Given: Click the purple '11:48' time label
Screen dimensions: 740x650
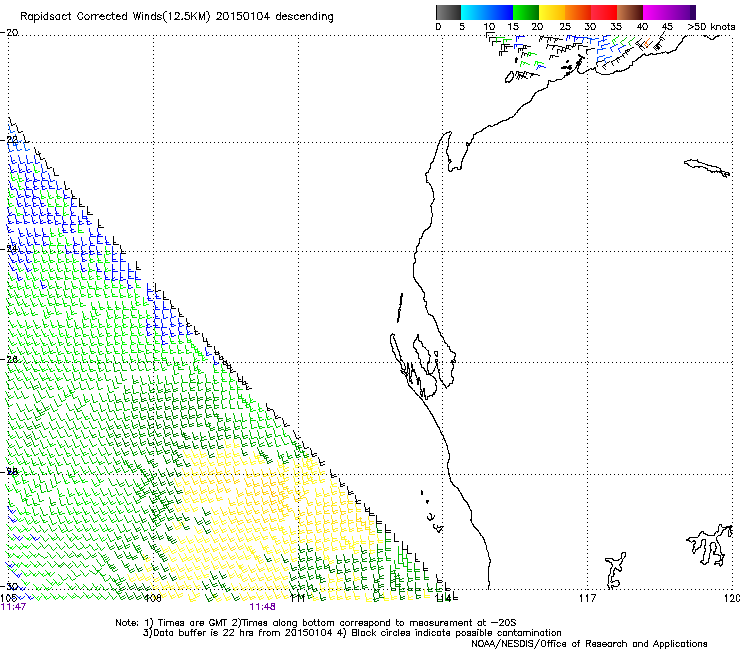Looking at the screenshot, I should click(x=262, y=607).
